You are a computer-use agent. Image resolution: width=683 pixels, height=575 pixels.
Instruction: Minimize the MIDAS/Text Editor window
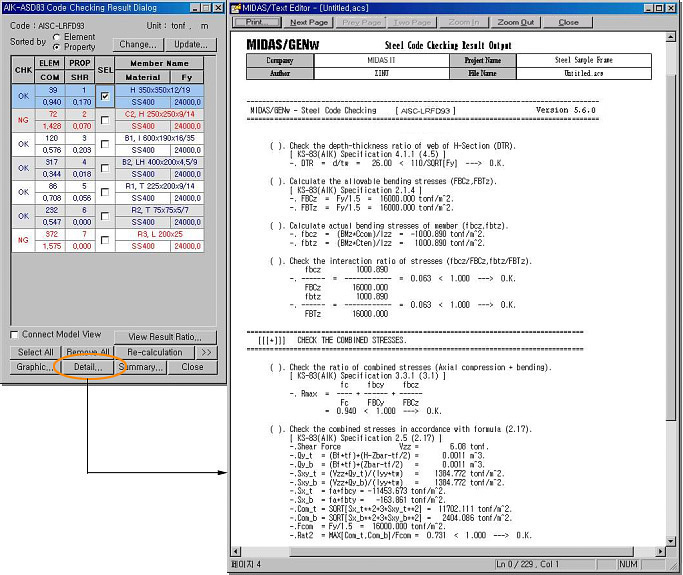[649, 8]
